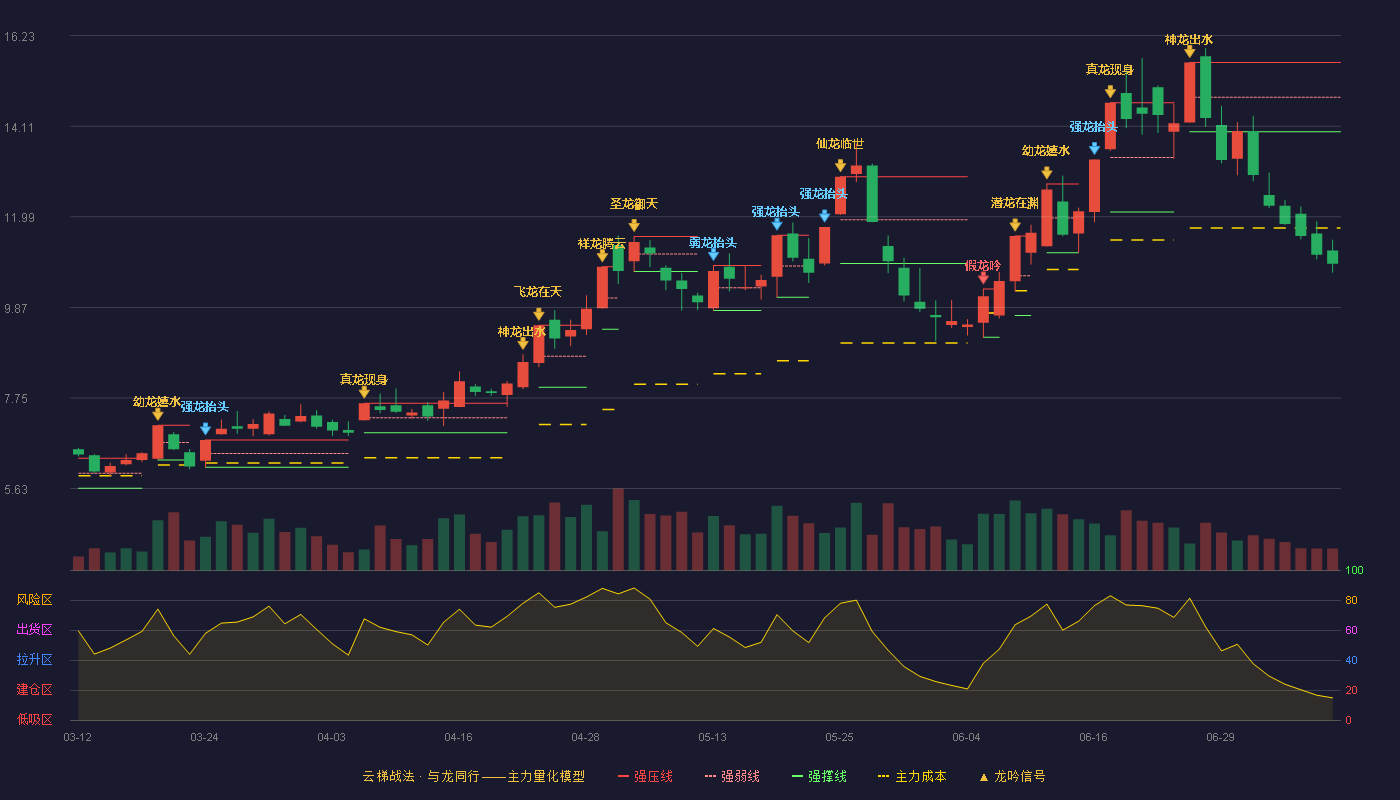This screenshot has width=1400, height=800.
Task: Click blue arrow under 强龙抬头 below last 真龙现身
Action: point(1094,149)
